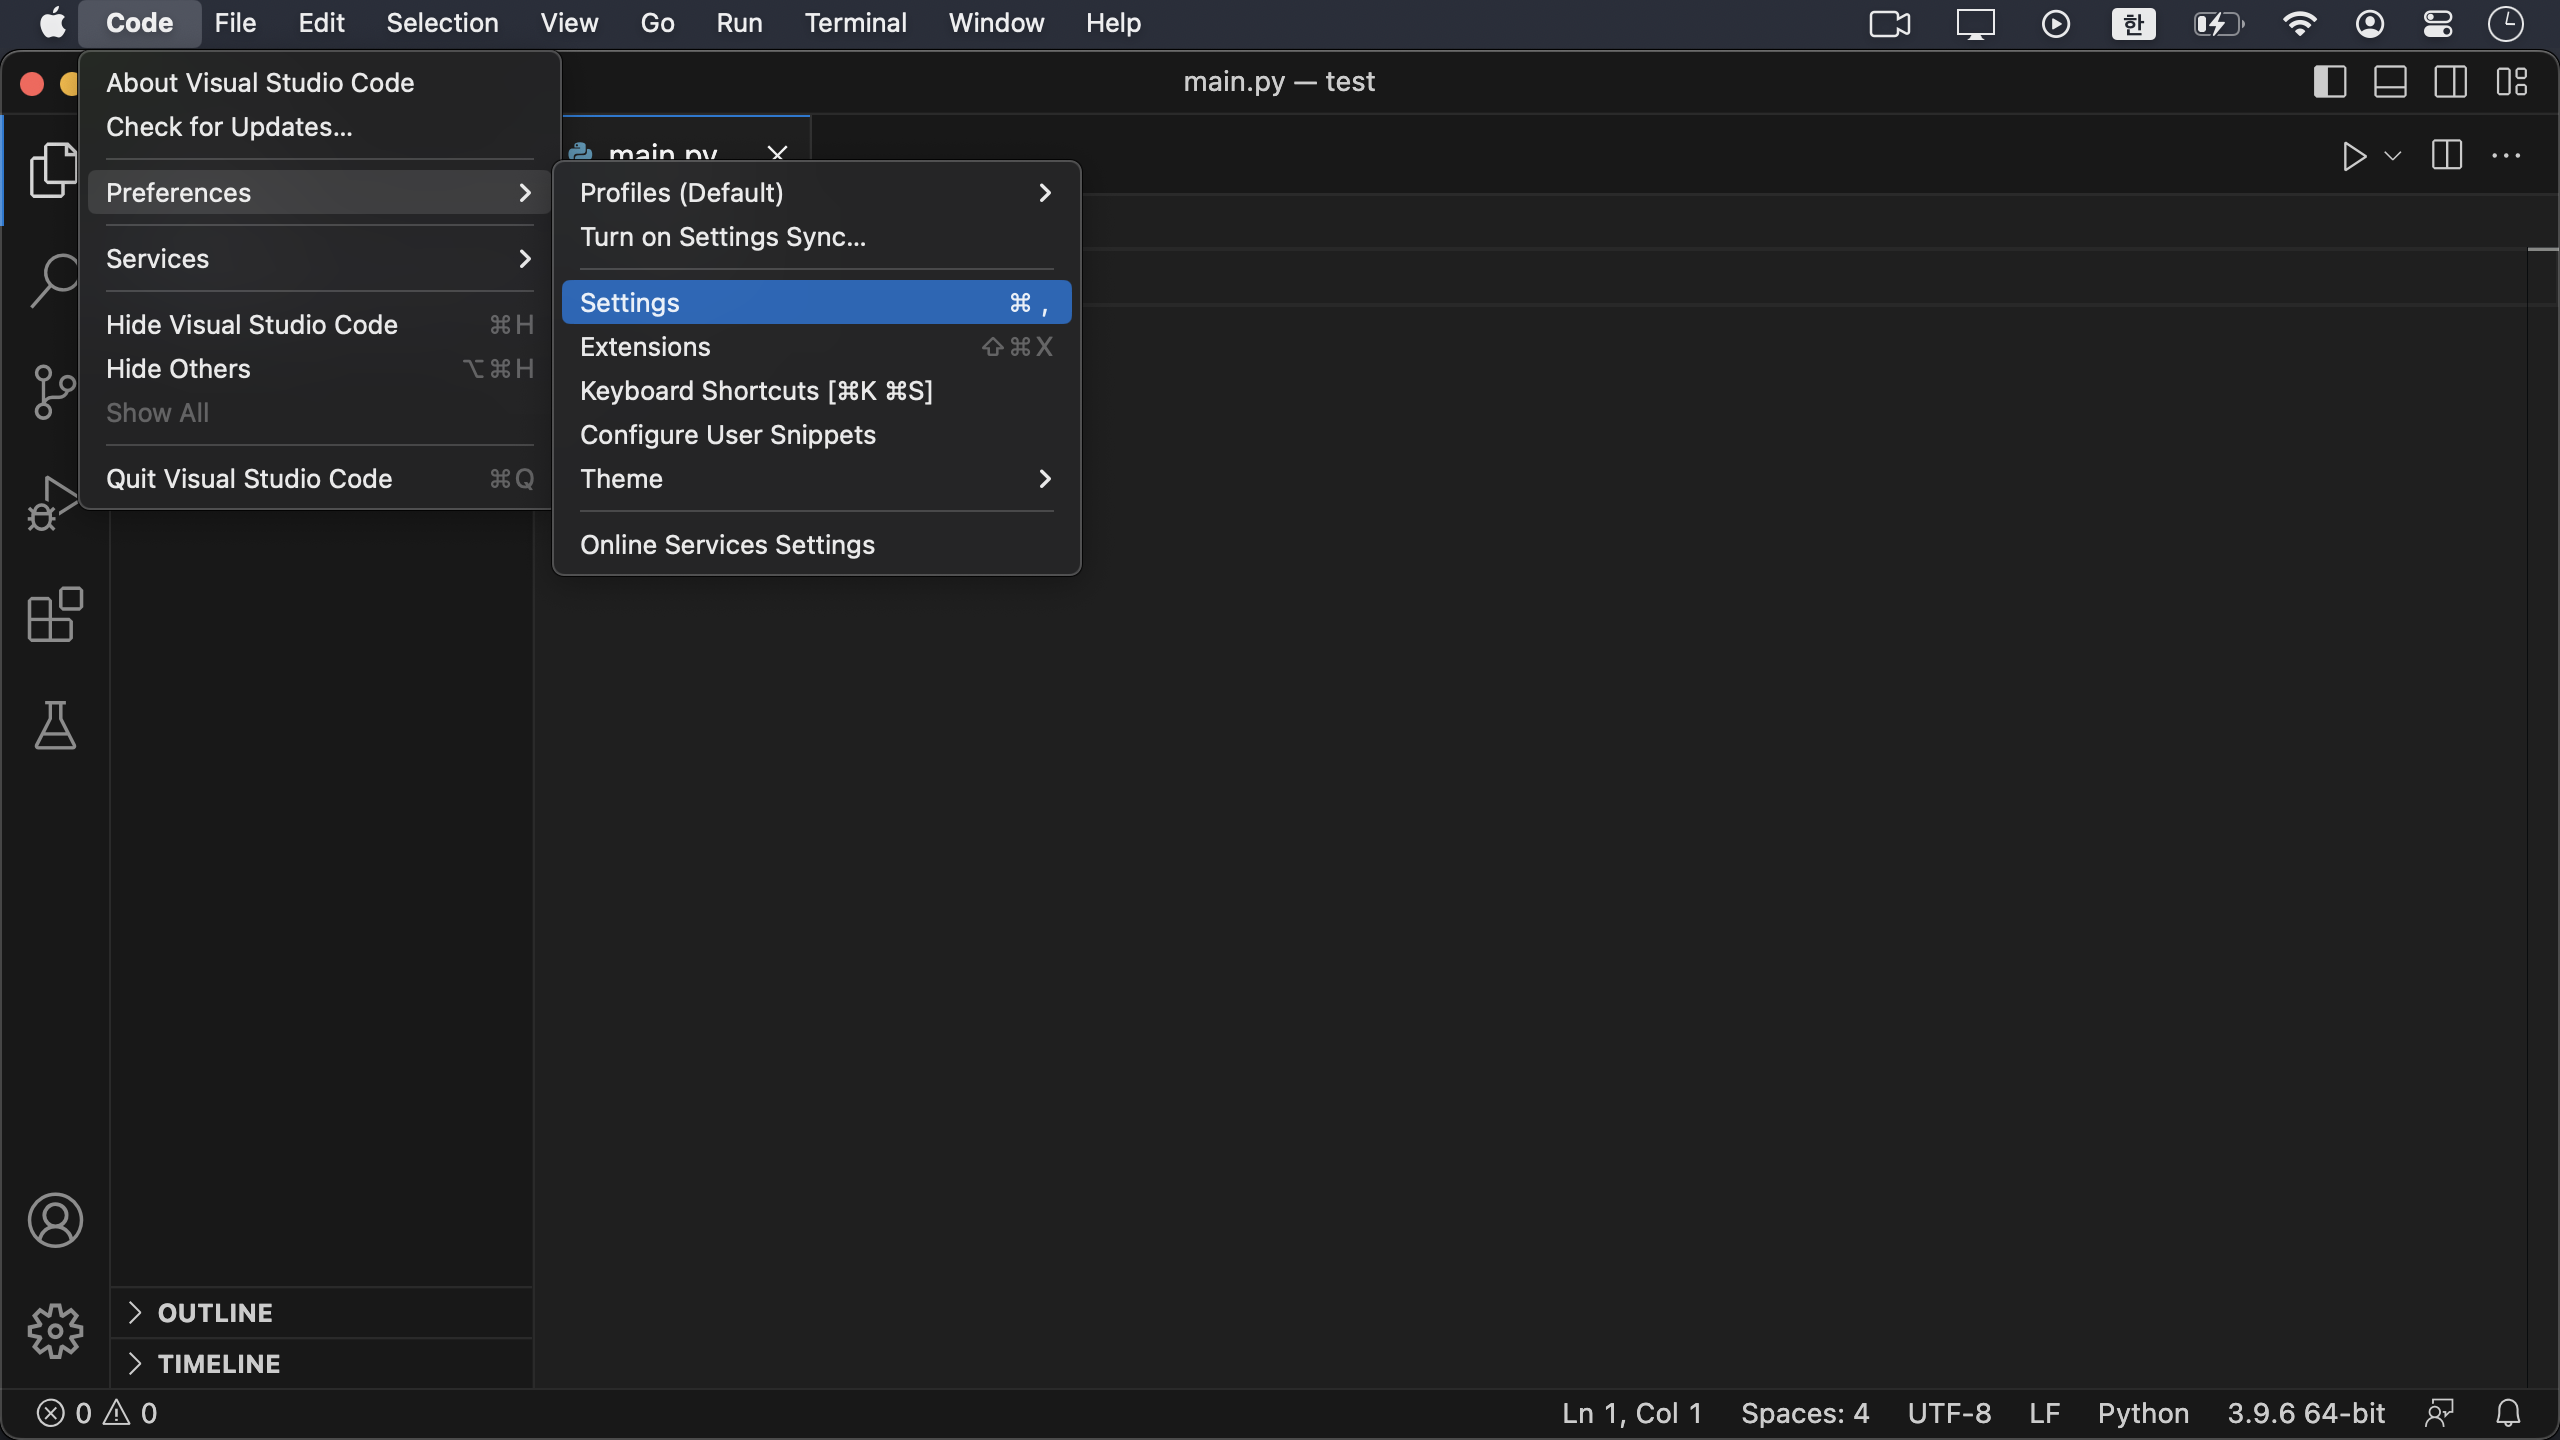The image size is (2560, 1440).
Task: Click the Manage gear icon
Action: click(x=54, y=1330)
